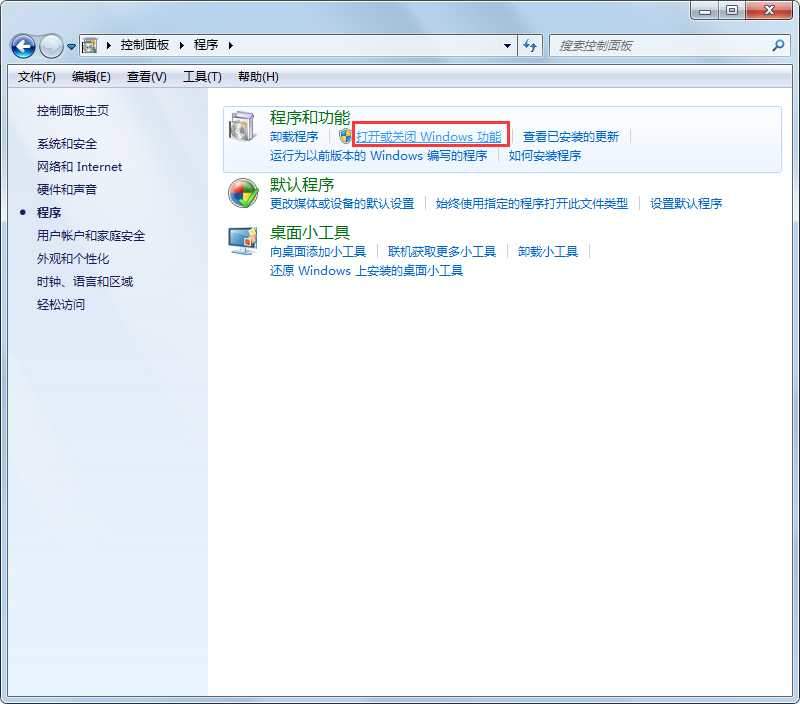Select 网络和 Internet in the sidebar
This screenshot has width=800, height=704.
pos(78,166)
